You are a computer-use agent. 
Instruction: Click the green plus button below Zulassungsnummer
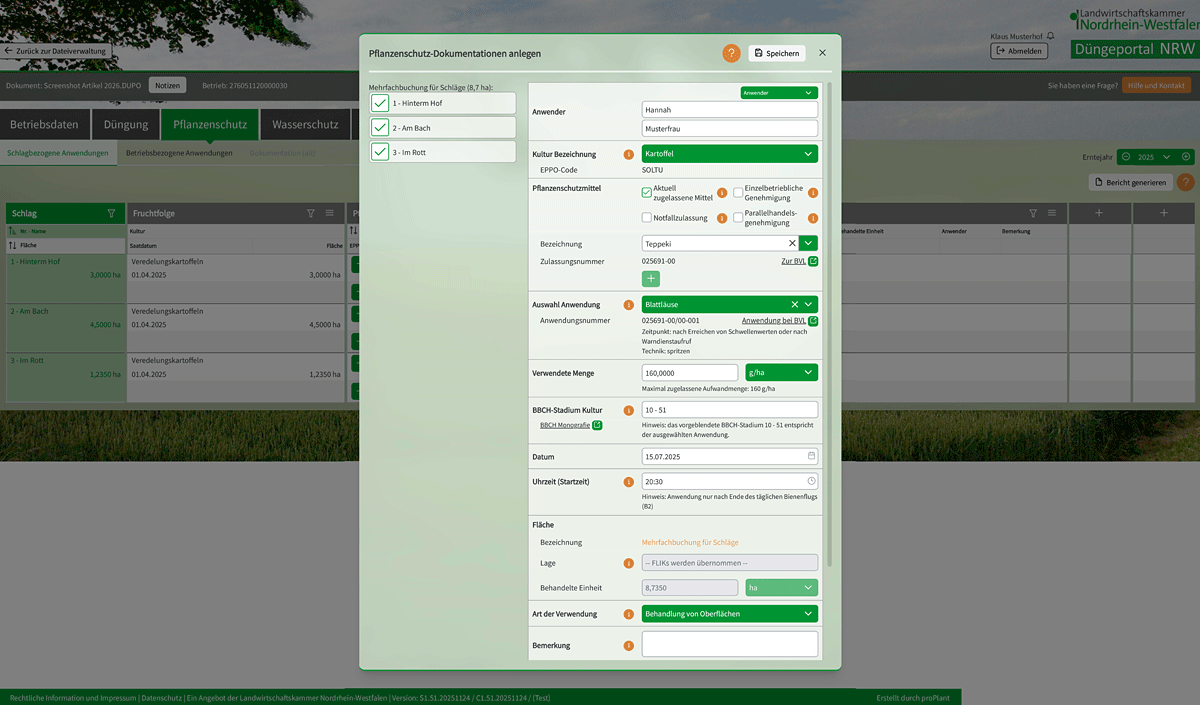651,279
